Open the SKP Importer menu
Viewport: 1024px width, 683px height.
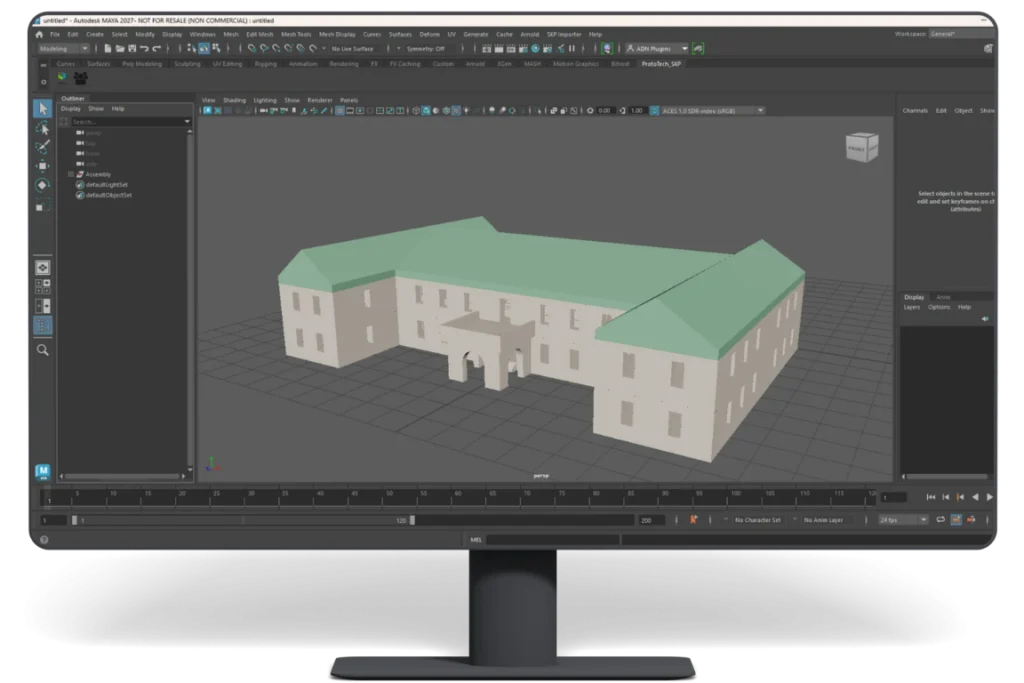(564, 35)
